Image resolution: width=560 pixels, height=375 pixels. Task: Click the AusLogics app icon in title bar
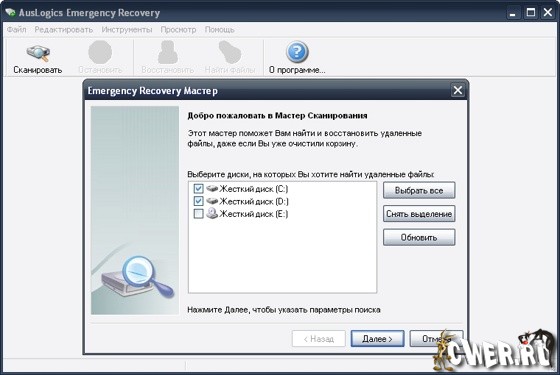point(10,12)
